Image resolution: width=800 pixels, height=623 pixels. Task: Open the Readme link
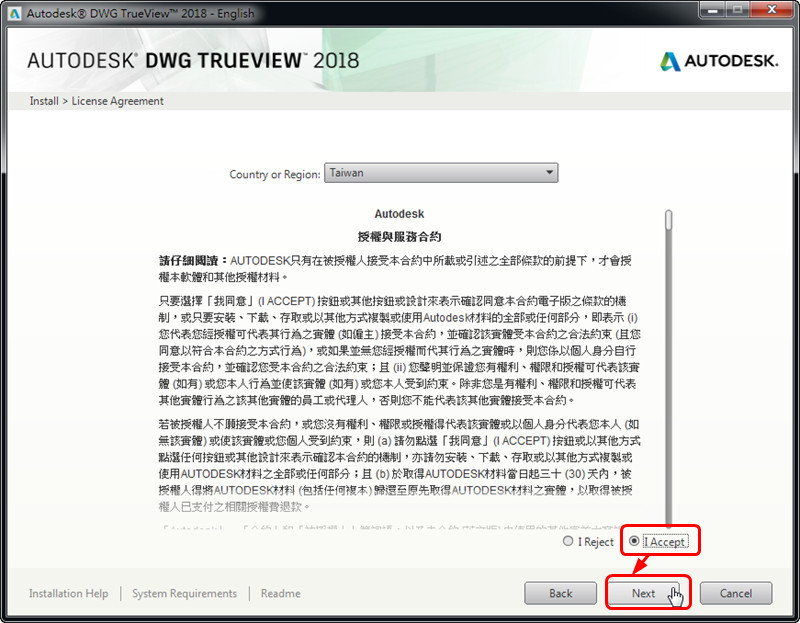281,593
